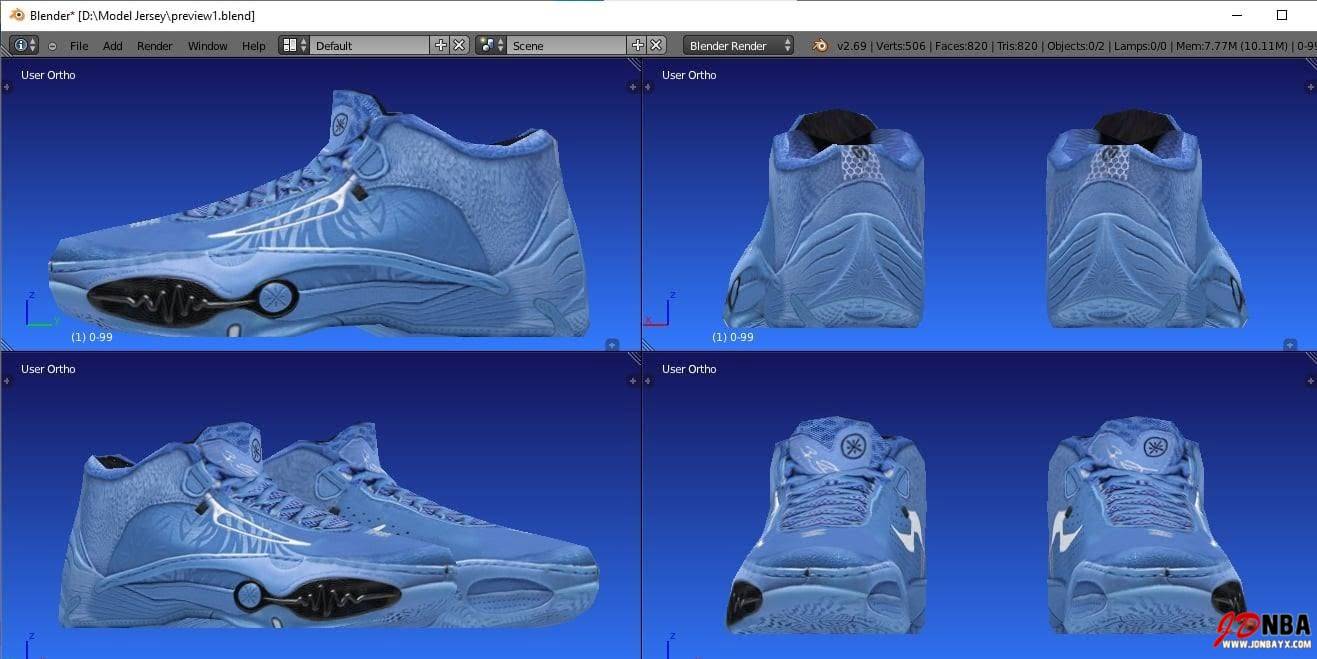Click the Default screen layout name field
The height and width of the screenshot is (659, 1317).
tap(369, 45)
